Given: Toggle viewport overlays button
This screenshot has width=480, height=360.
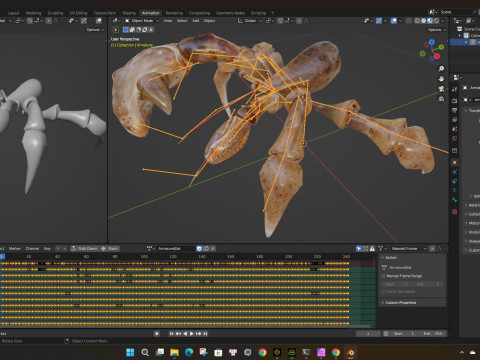Looking at the screenshot, I should point(394,21).
